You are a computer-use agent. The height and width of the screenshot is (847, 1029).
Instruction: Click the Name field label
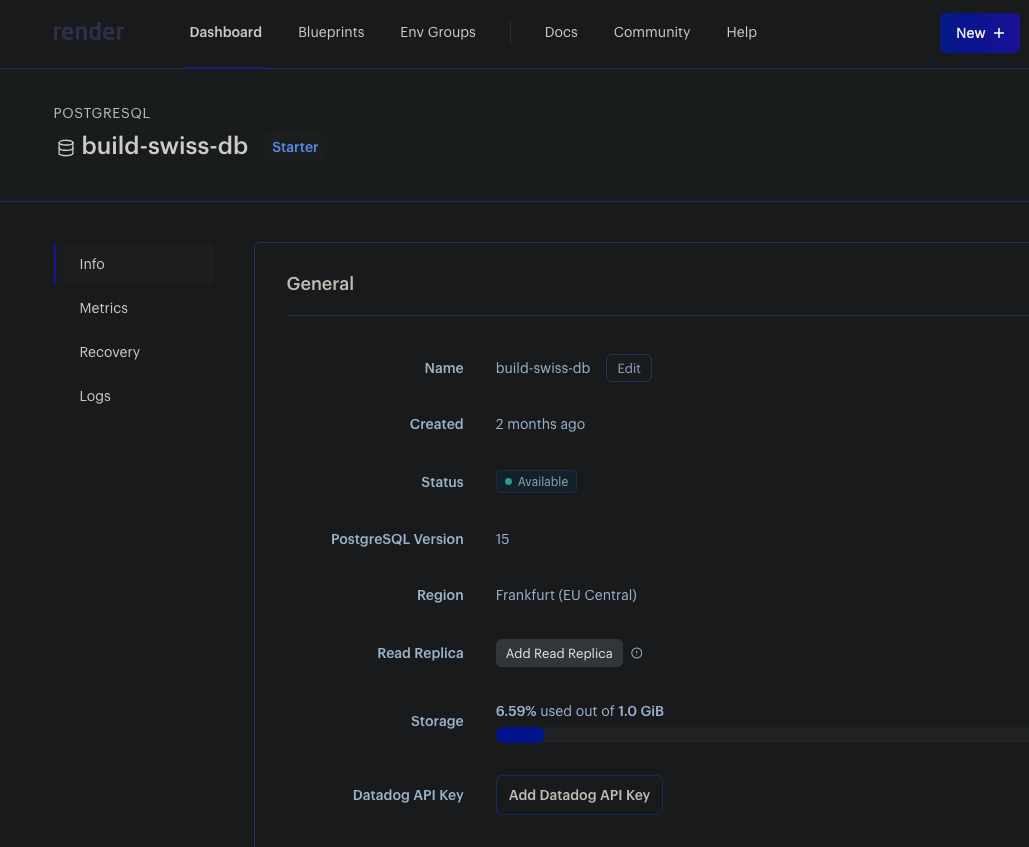444,368
